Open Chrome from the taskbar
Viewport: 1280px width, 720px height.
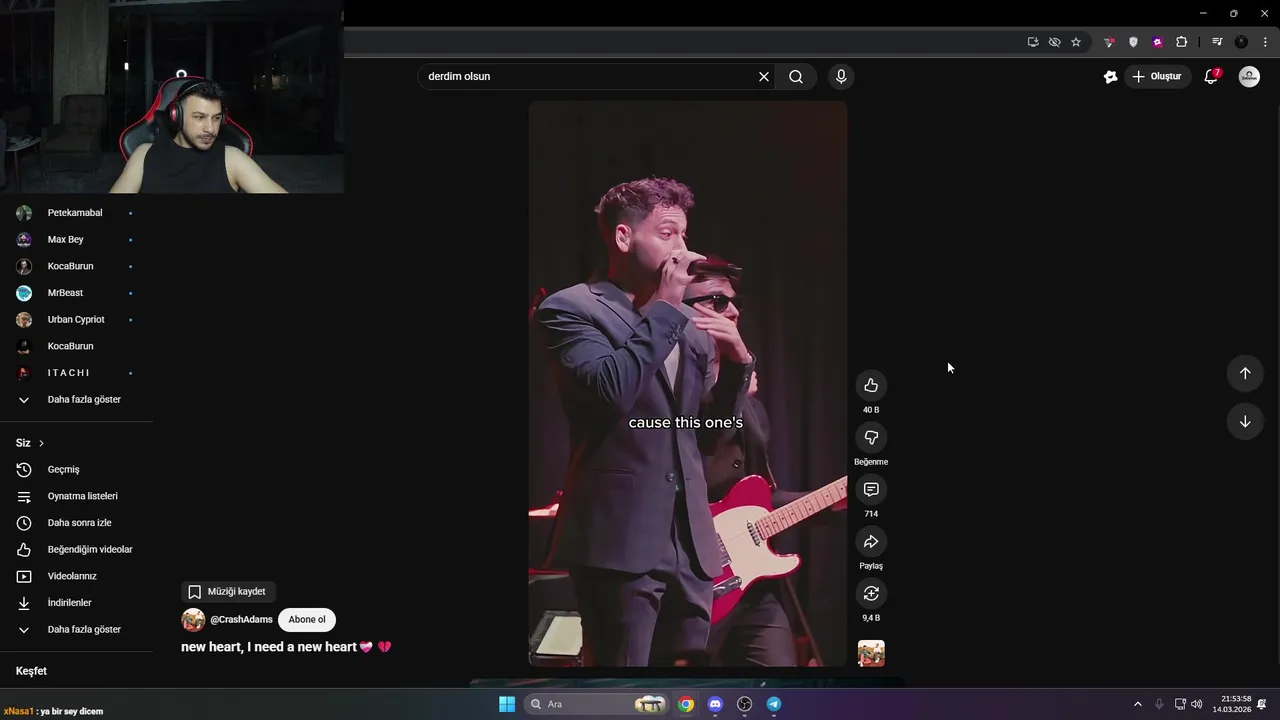click(x=686, y=704)
